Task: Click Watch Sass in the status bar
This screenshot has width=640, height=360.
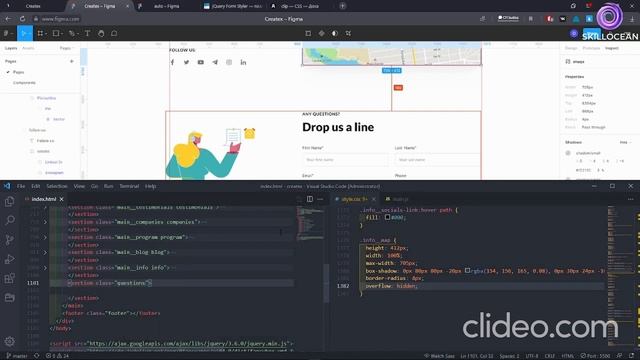Action: [439, 356]
